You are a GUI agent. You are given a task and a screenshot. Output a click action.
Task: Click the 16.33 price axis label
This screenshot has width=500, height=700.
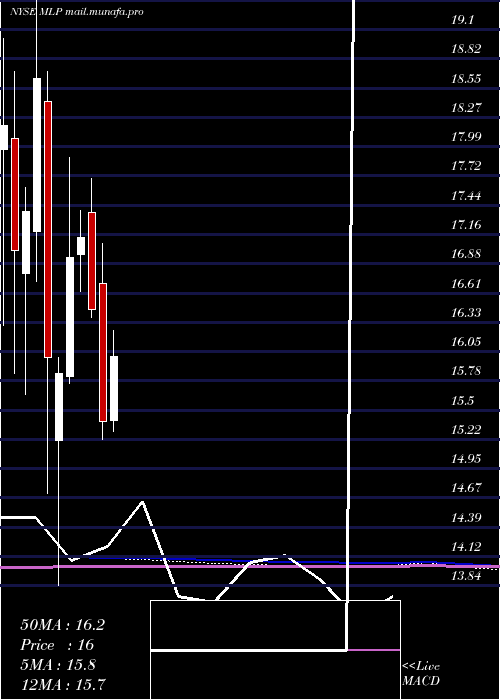pyautogui.click(x=467, y=312)
